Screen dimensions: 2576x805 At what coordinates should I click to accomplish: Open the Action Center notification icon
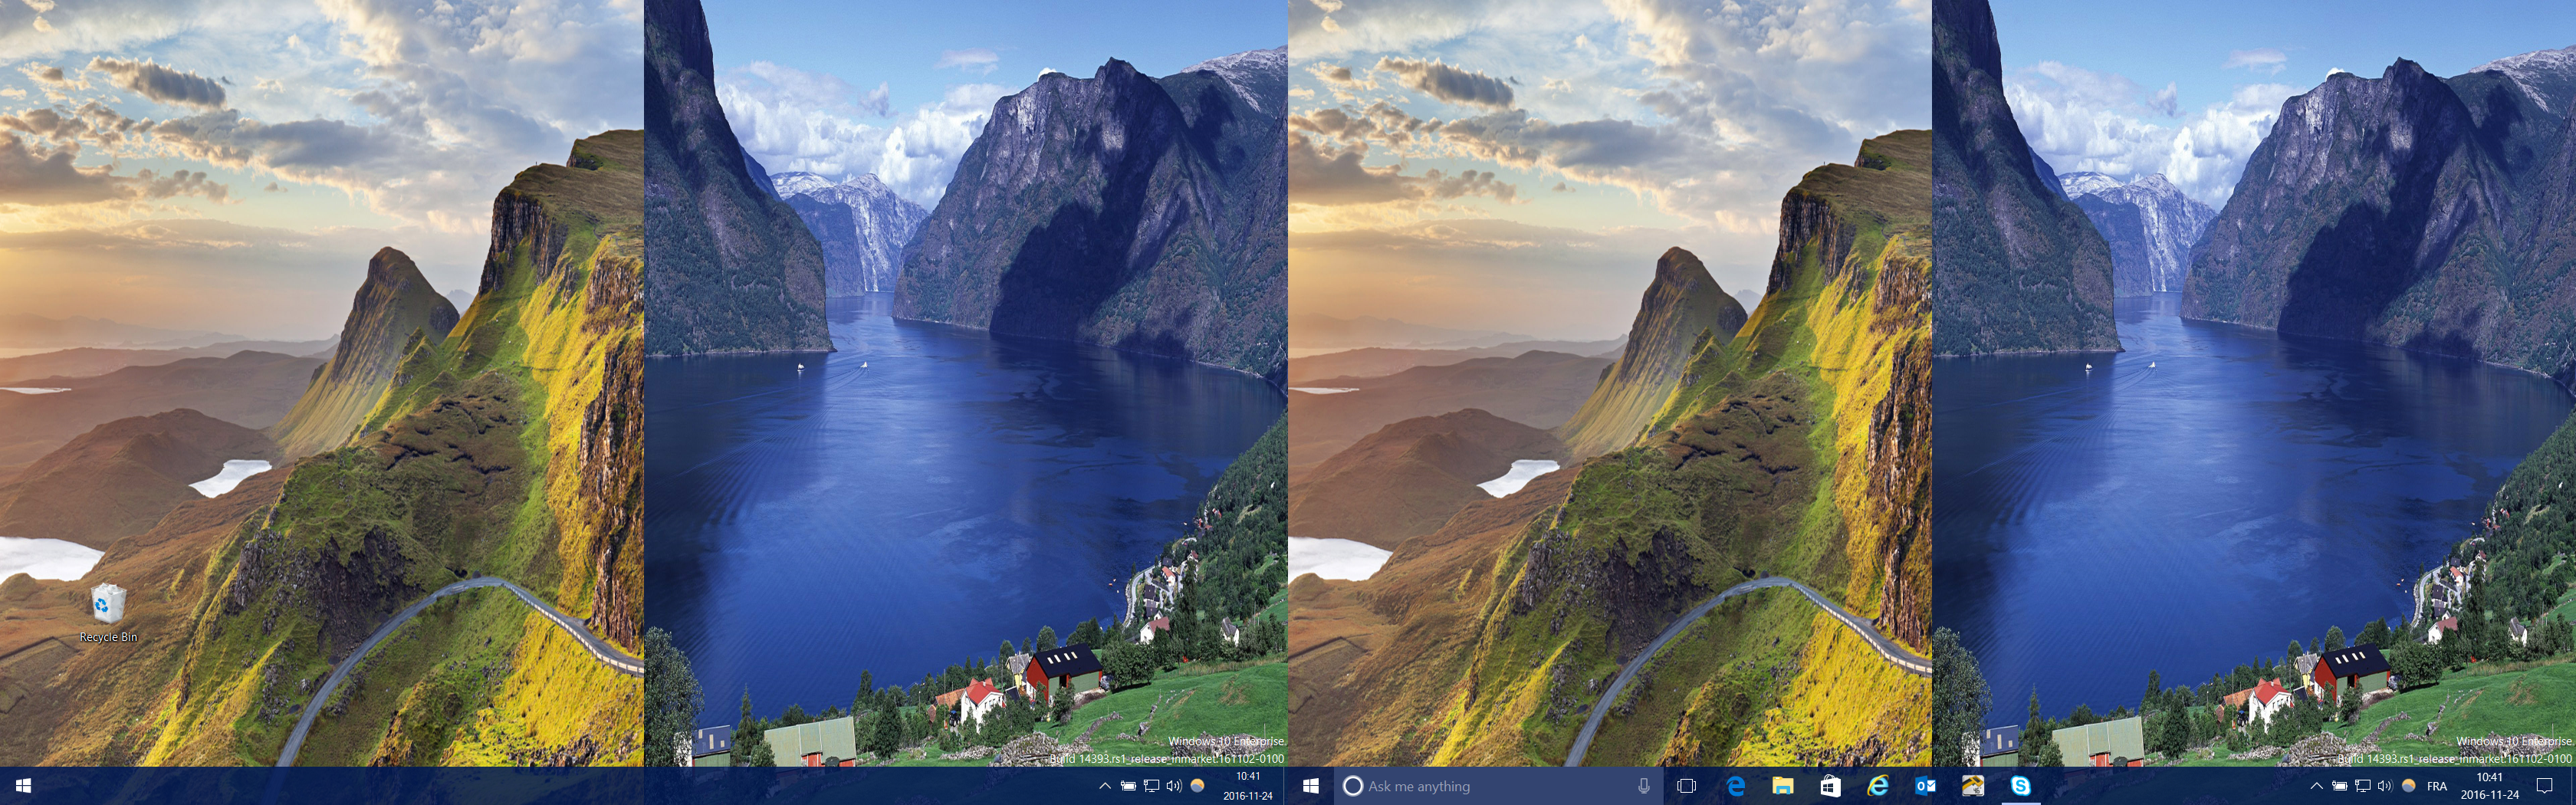(x=2544, y=787)
